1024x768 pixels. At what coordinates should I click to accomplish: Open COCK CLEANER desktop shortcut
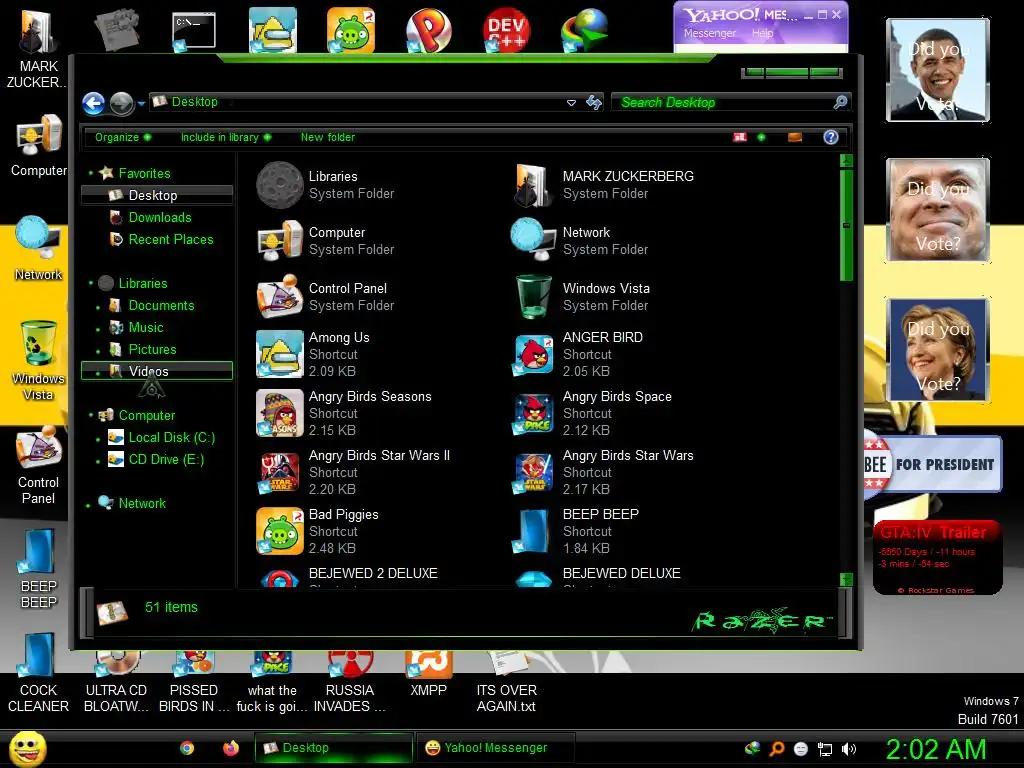pyautogui.click(x=38, y=673)
